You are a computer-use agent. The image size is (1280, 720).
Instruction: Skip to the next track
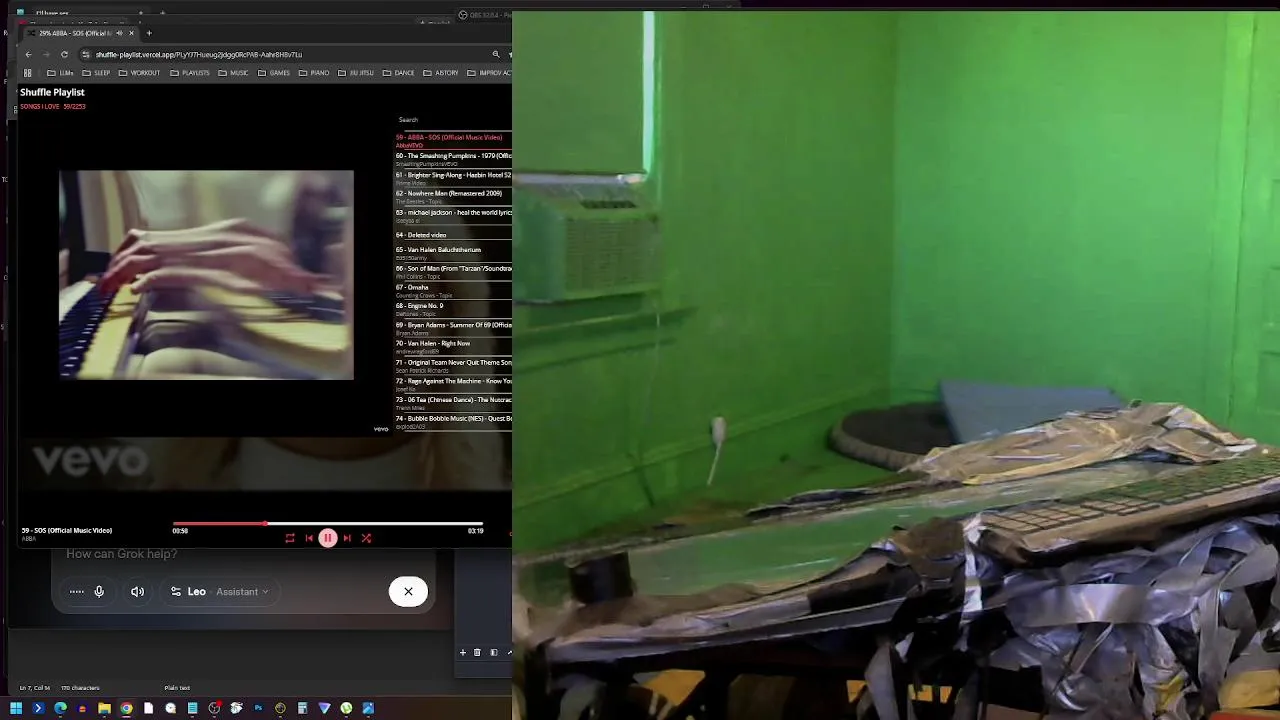click(347, 538)
